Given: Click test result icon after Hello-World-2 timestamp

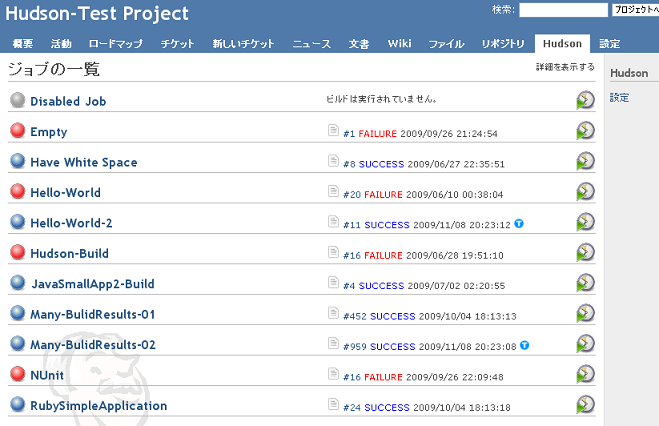Looking at the screenshot, I should (519, 224).
